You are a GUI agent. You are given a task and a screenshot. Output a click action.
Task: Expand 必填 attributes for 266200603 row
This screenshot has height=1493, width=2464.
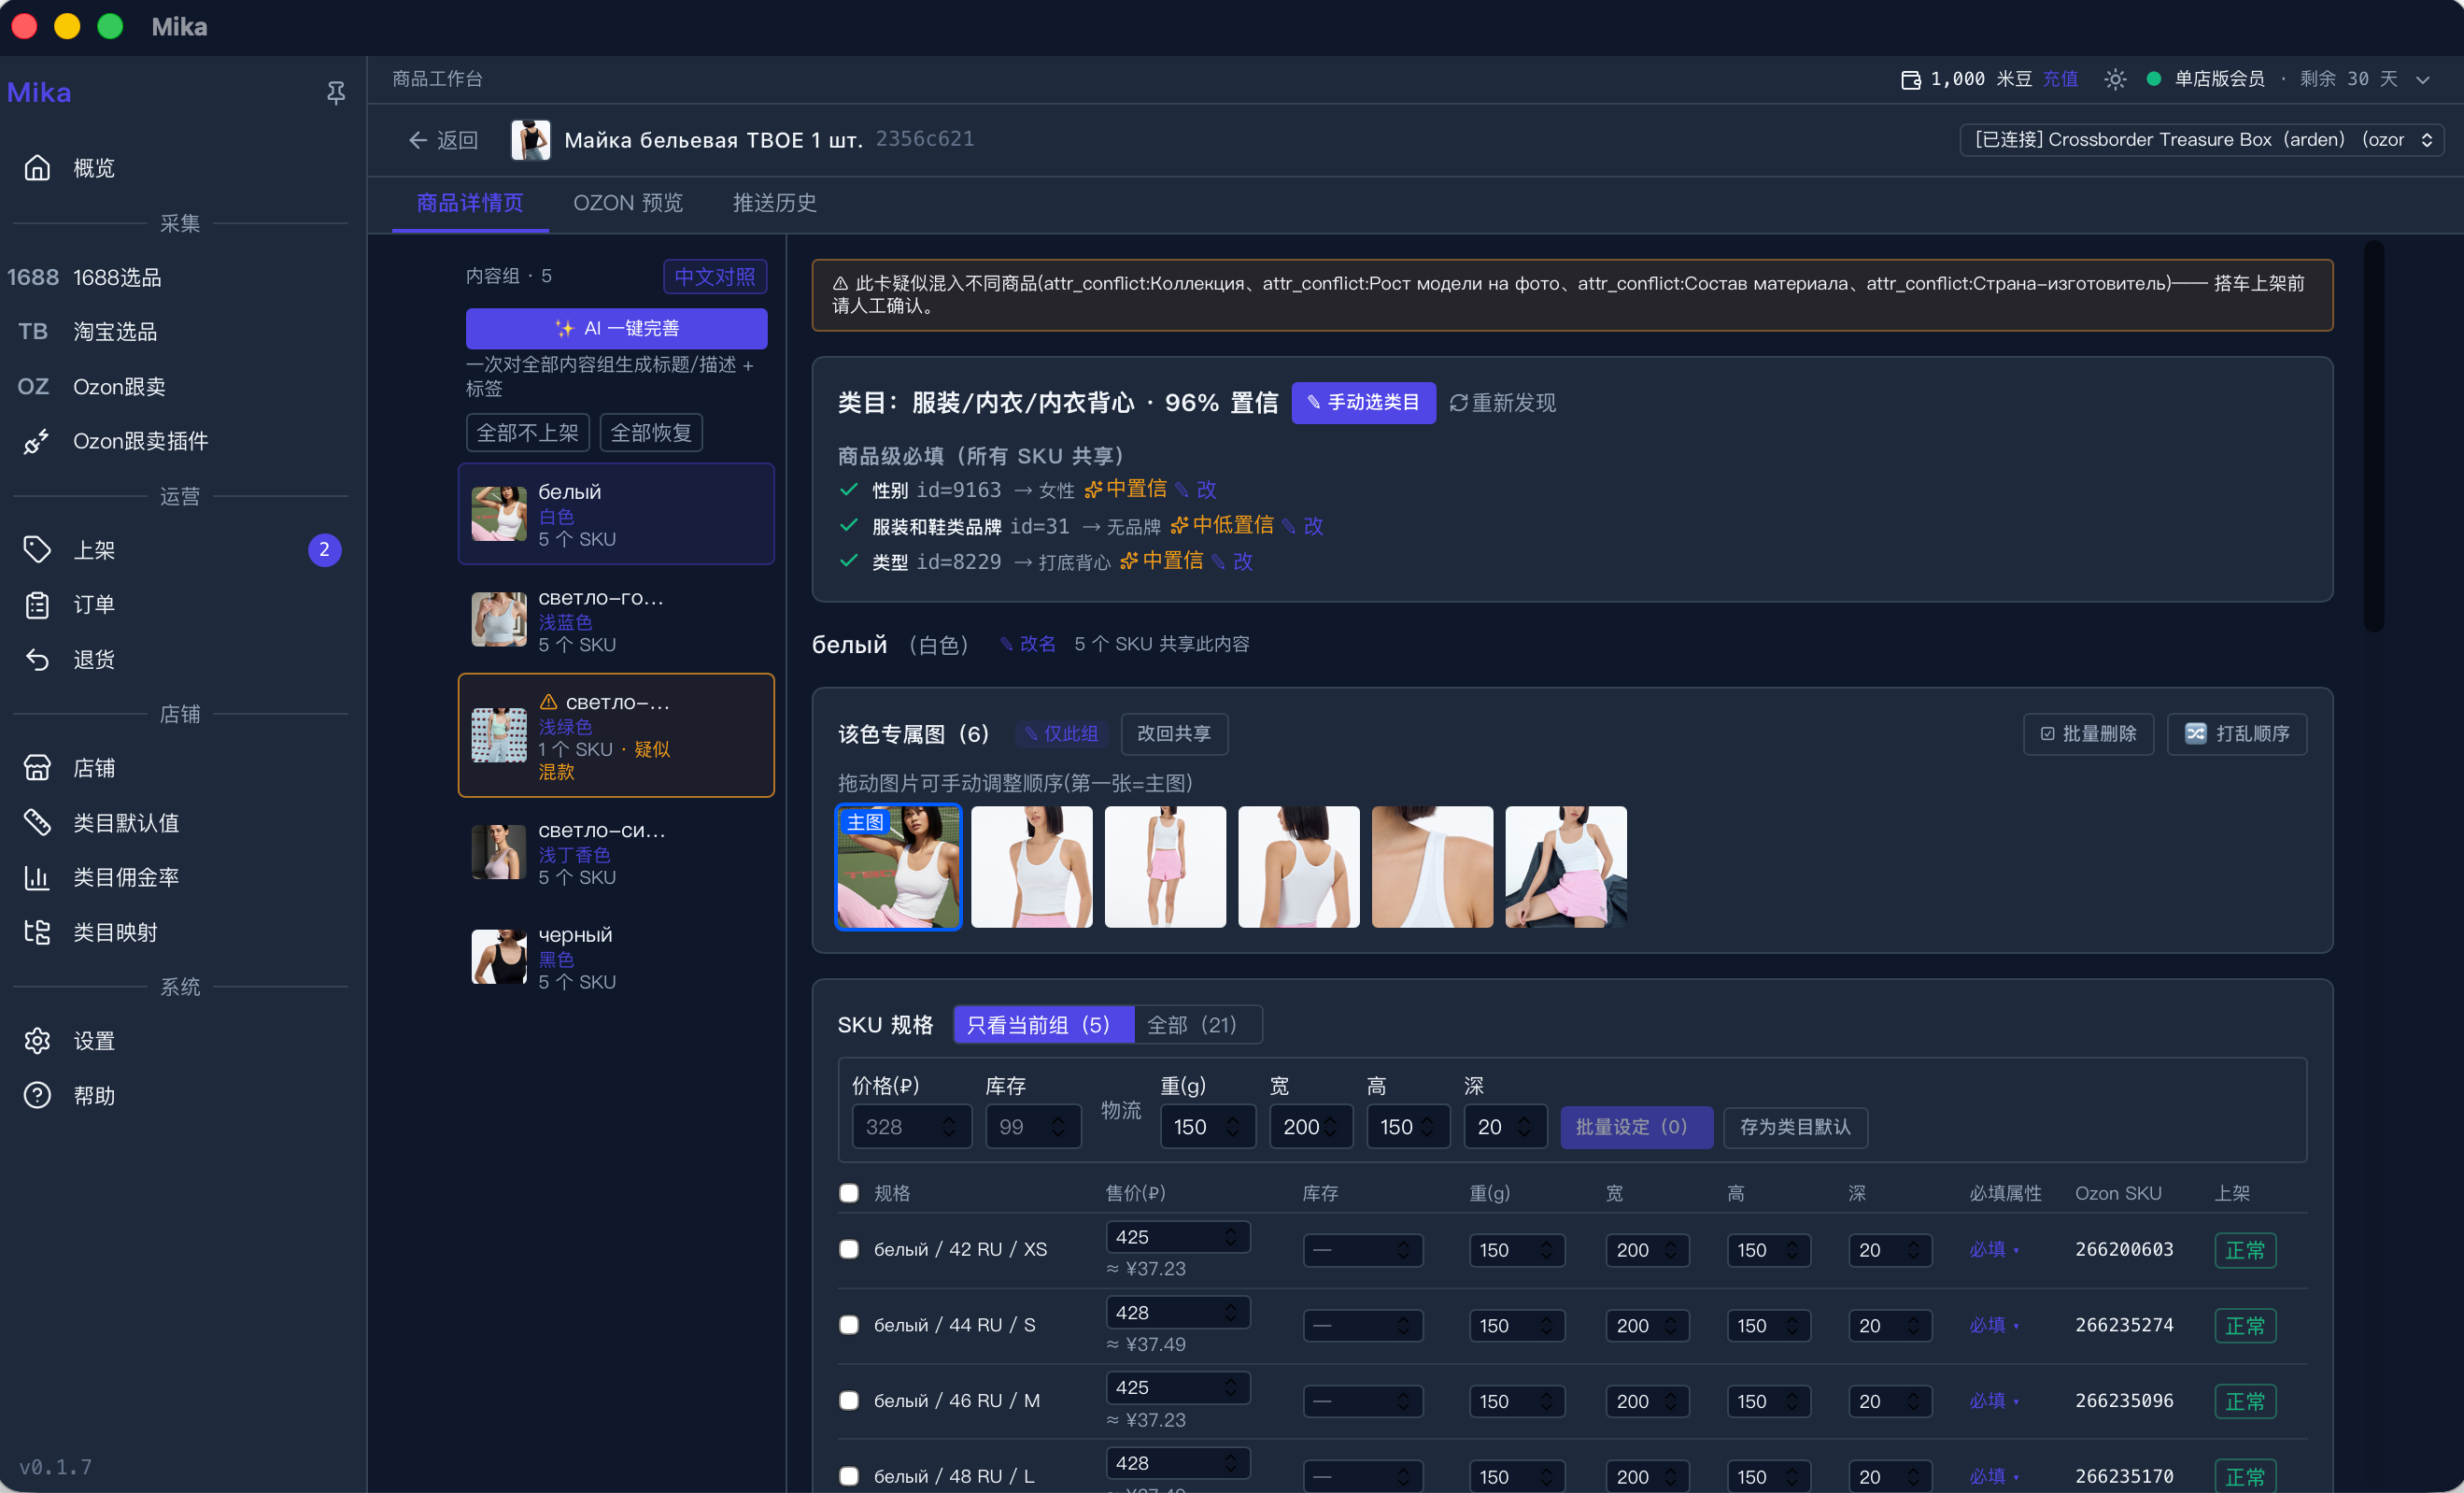[1994, 1249]
